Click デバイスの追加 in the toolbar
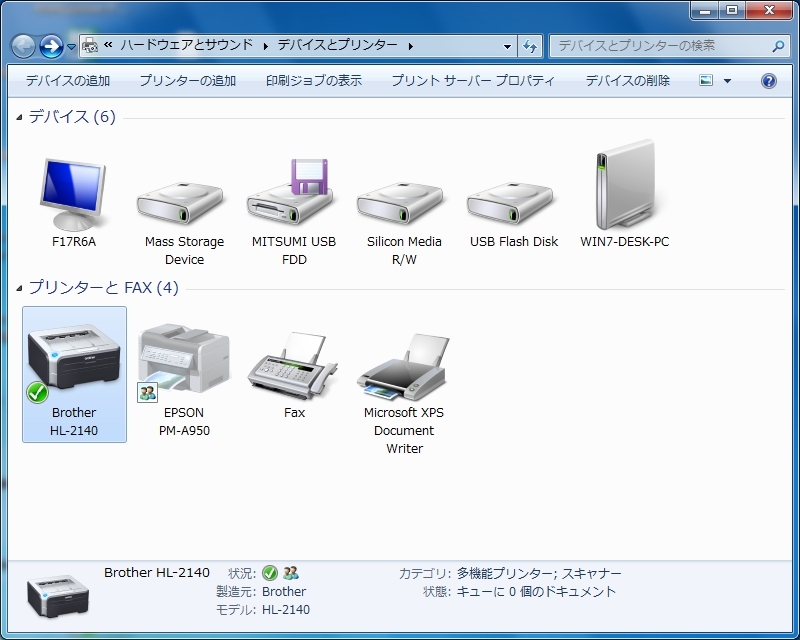 pos(68,81)
